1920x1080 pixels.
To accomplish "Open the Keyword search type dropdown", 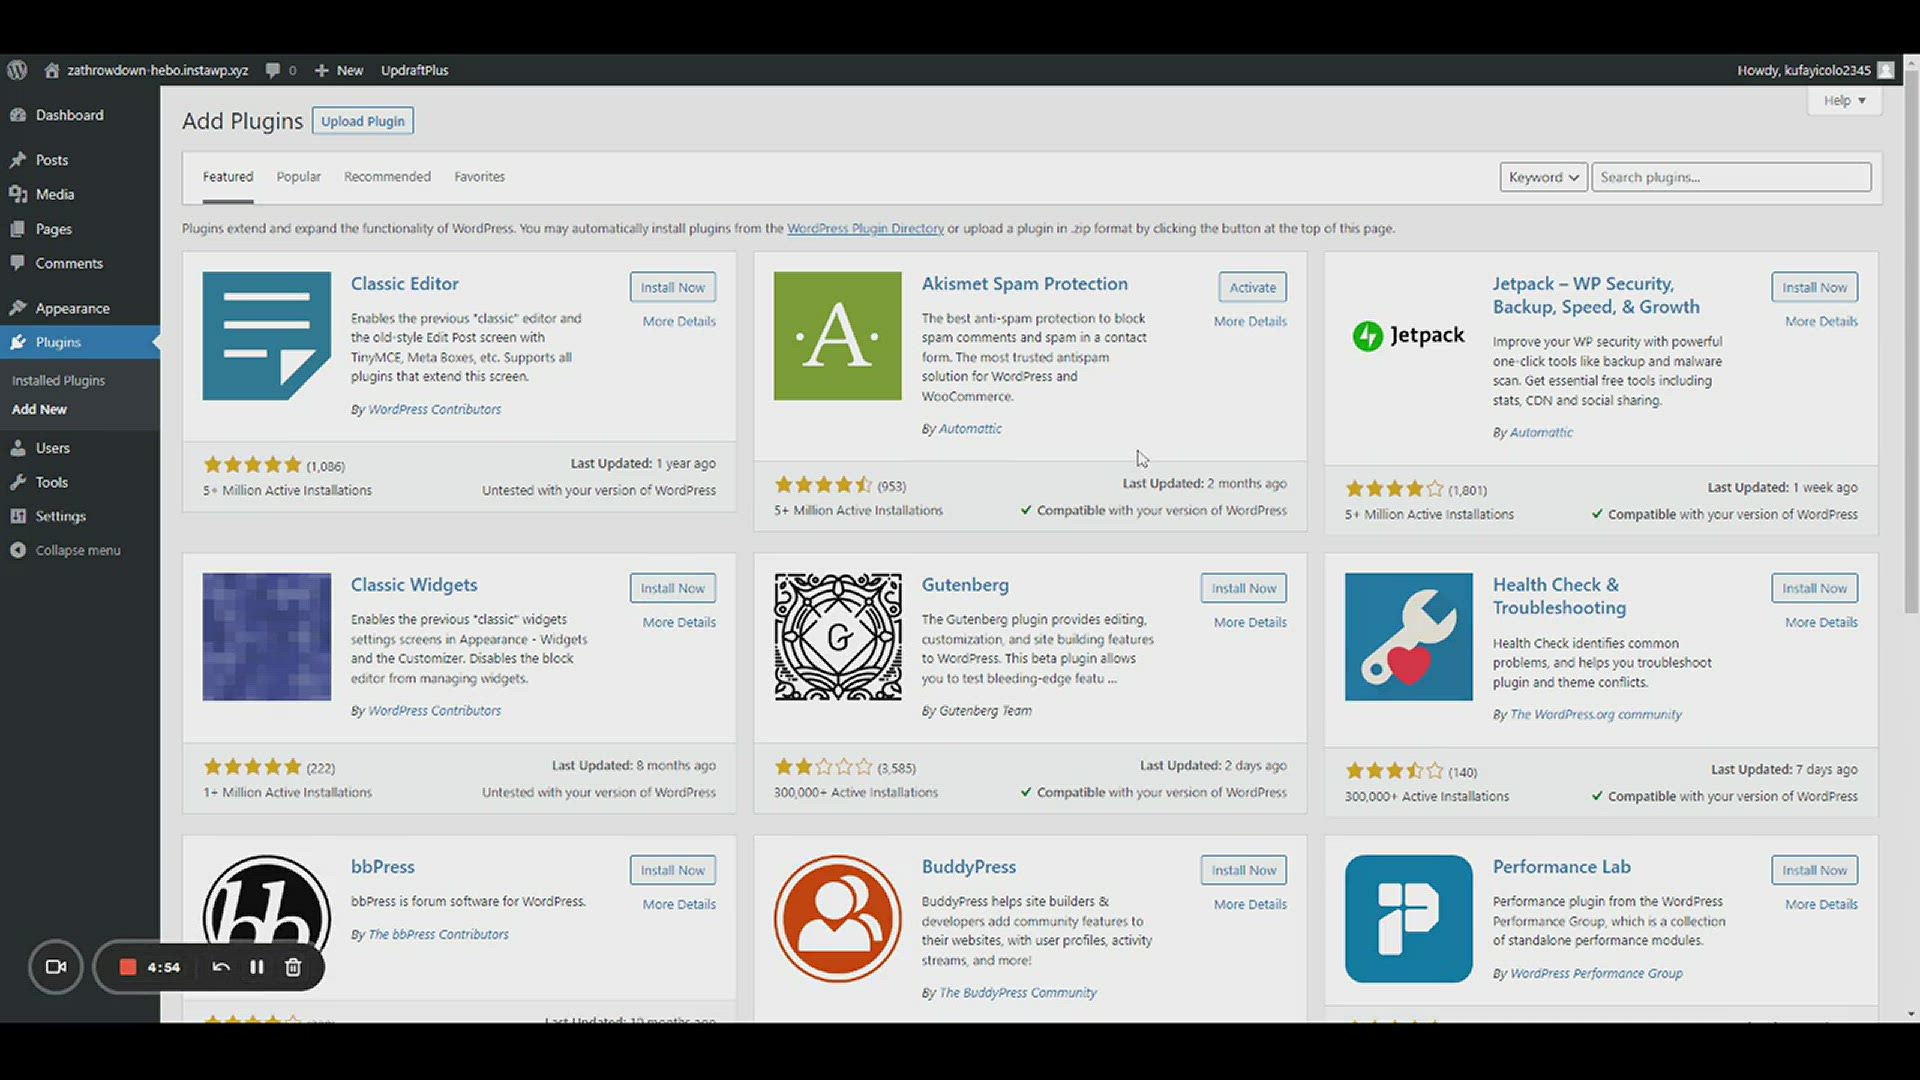I will click(1543, 177).
